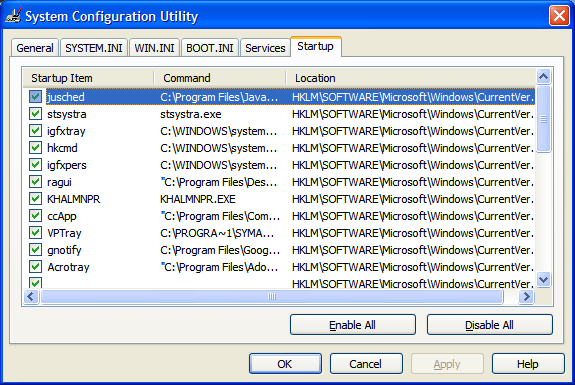
Task: Click the igfxtray item name
Action: 66,131
